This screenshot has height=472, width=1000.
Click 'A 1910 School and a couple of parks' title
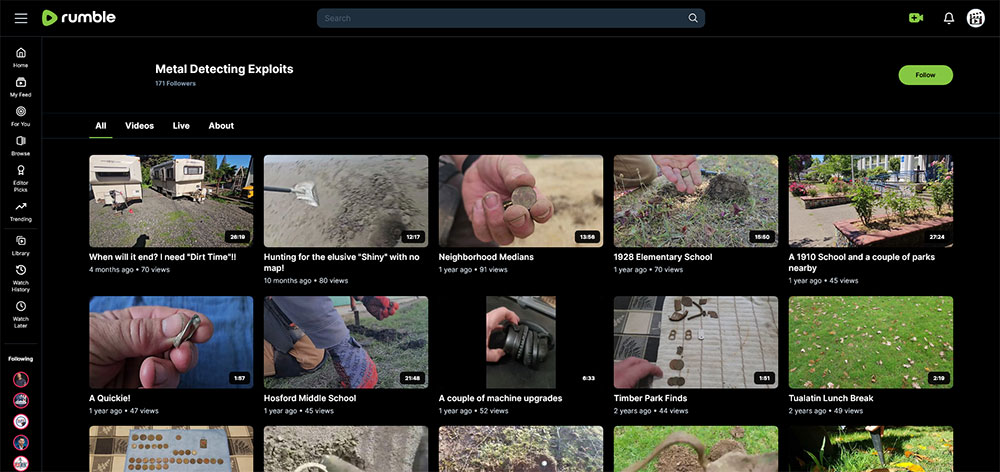862,262
